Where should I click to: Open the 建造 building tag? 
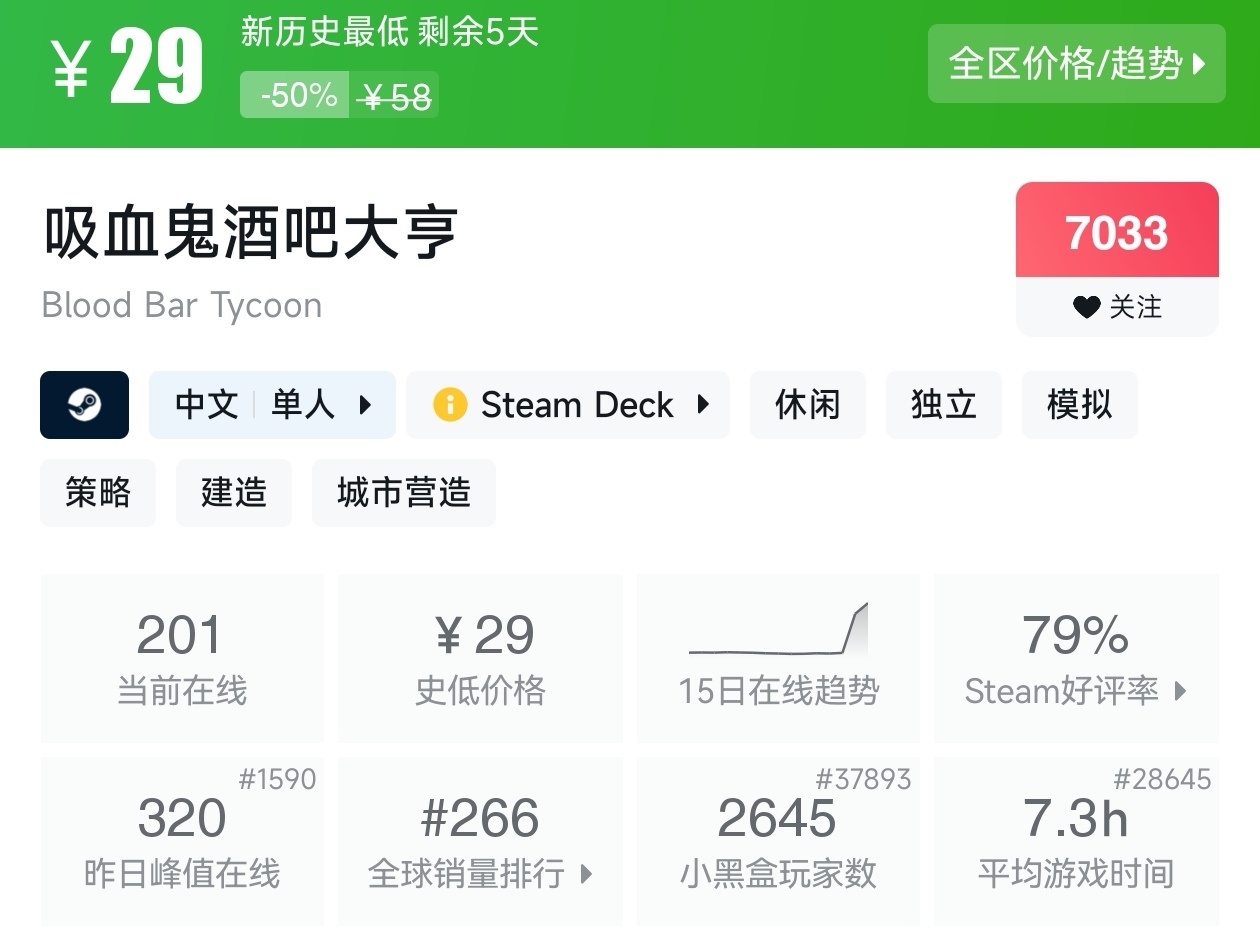(x=234, y=492)
